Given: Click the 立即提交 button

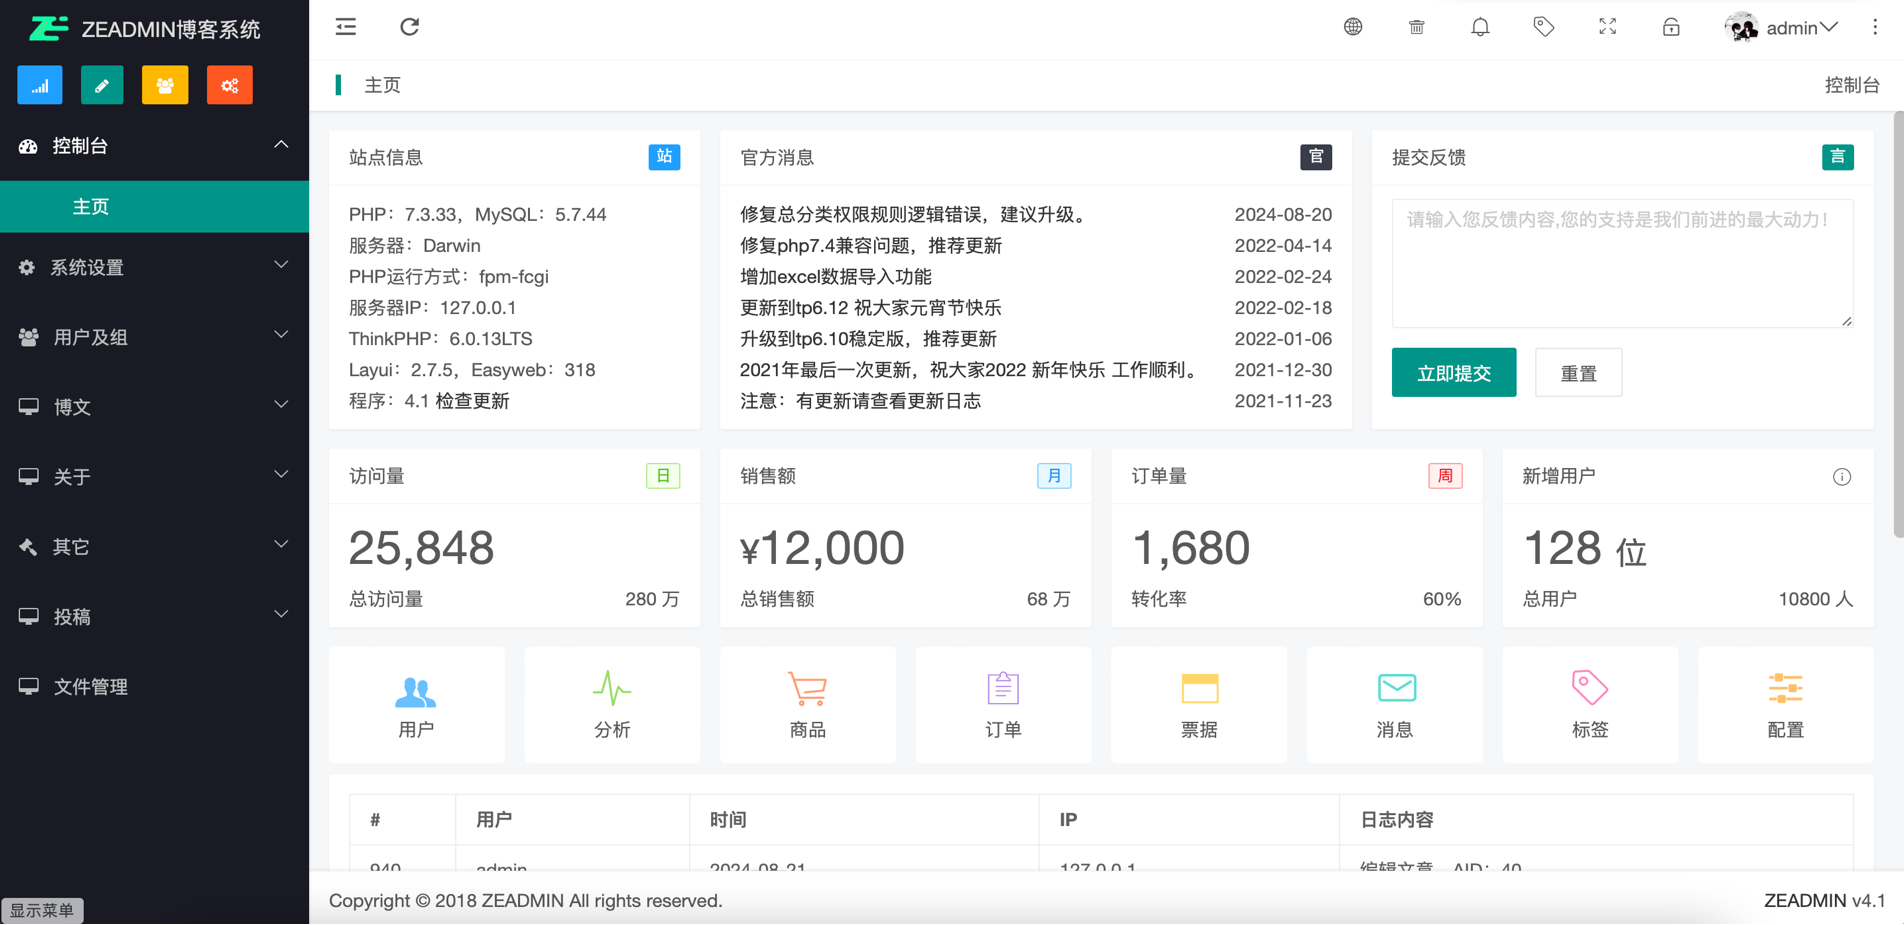Looking at the screenshot, I should [1454, 373].
